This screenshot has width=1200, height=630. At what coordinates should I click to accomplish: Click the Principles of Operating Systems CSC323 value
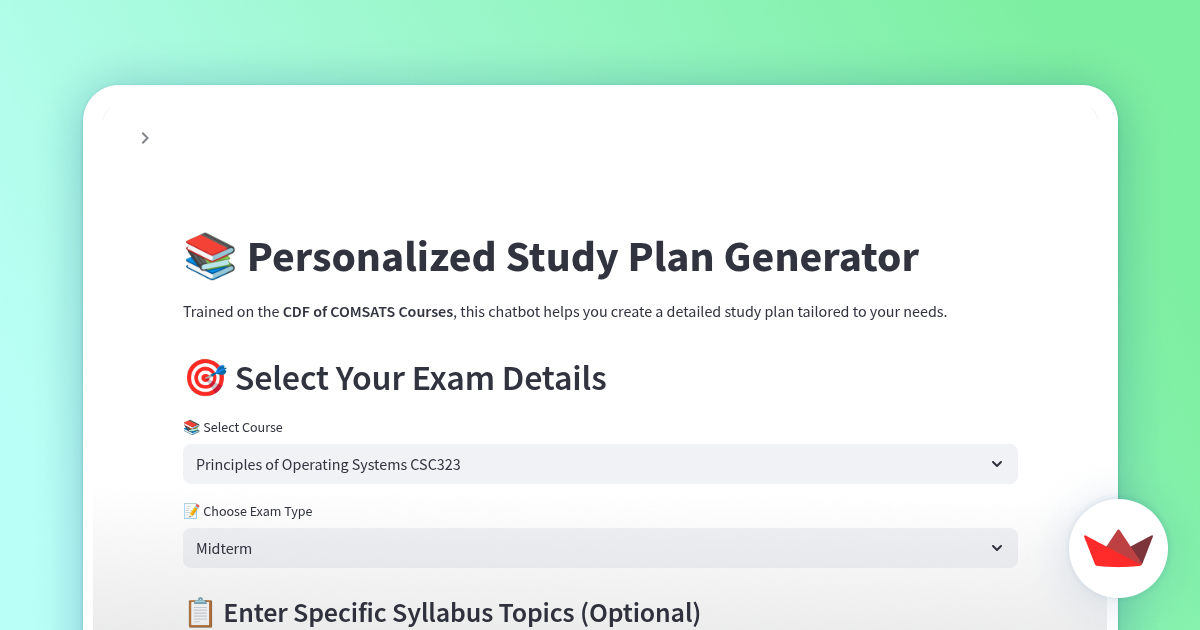click(x=328, y=464)
